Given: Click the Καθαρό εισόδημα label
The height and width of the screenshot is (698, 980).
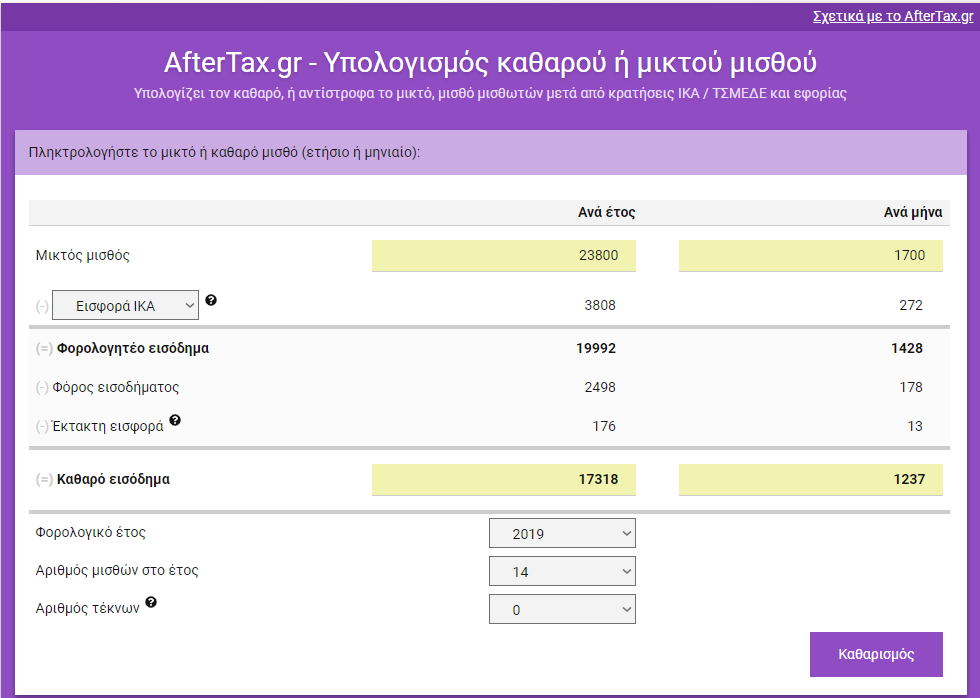Looking at the screenshot, I should point(113,479).
